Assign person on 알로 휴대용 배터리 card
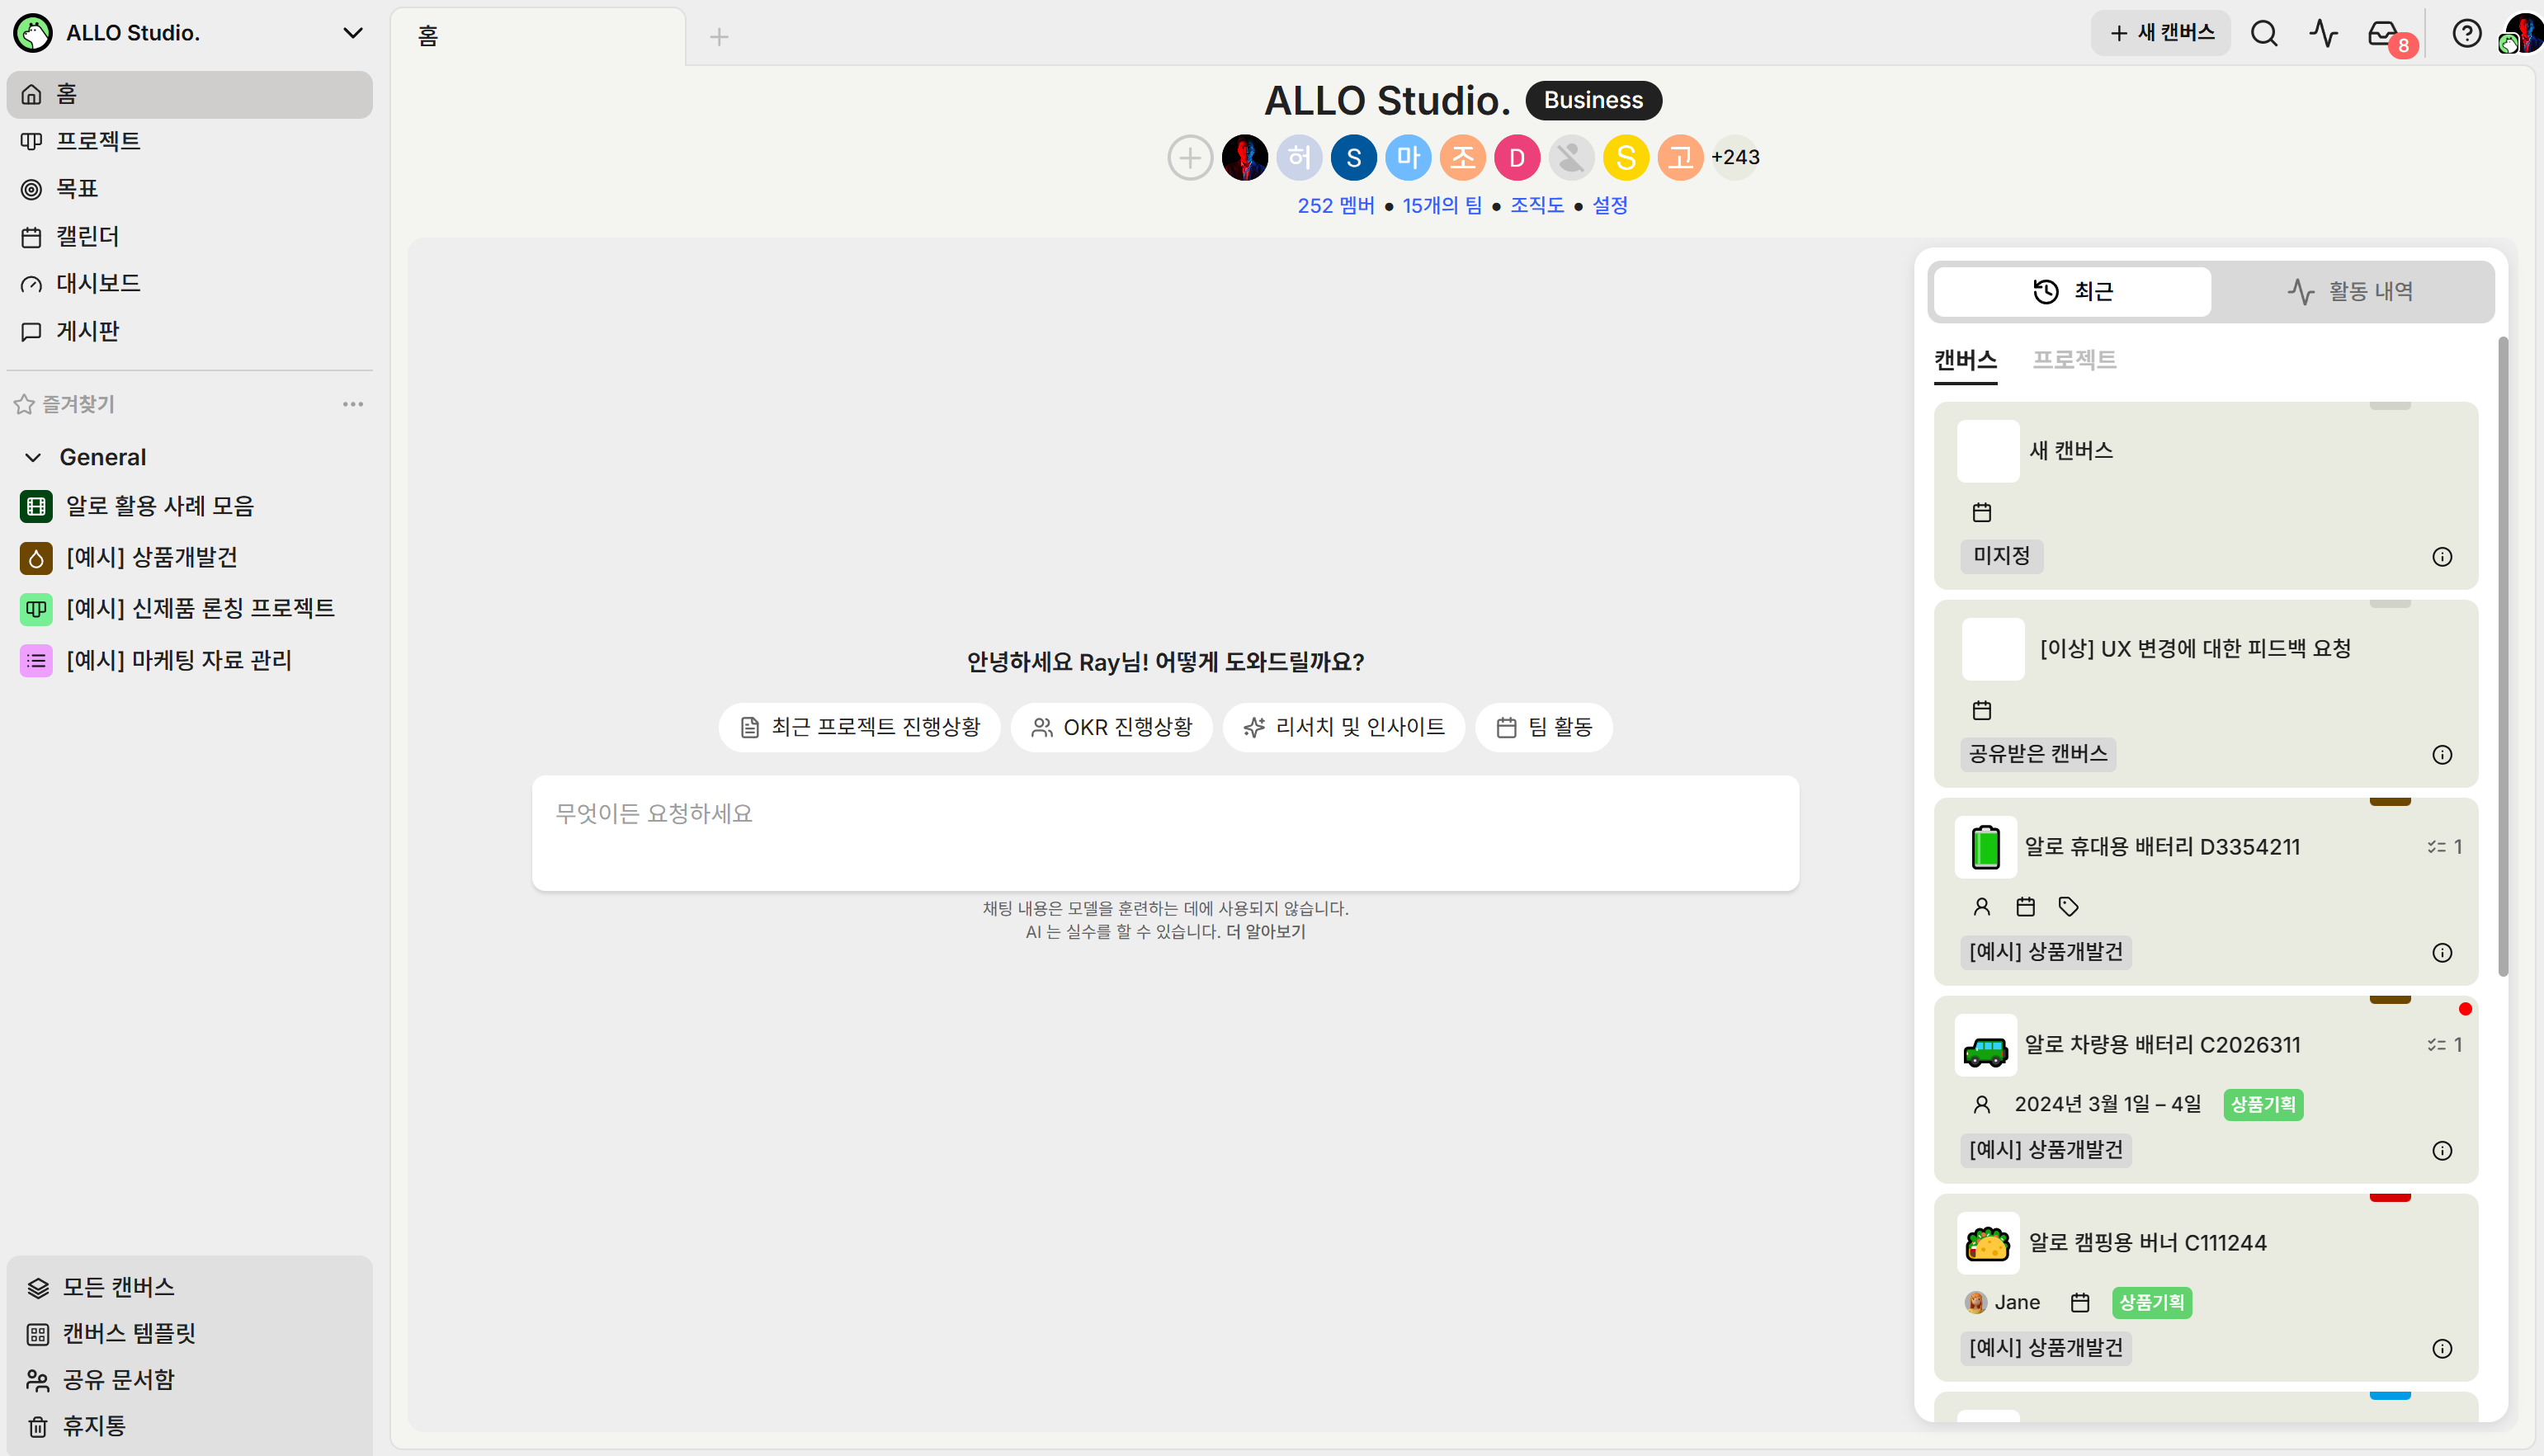Screen dimensions: 2544x1456 click(1982, 907)
